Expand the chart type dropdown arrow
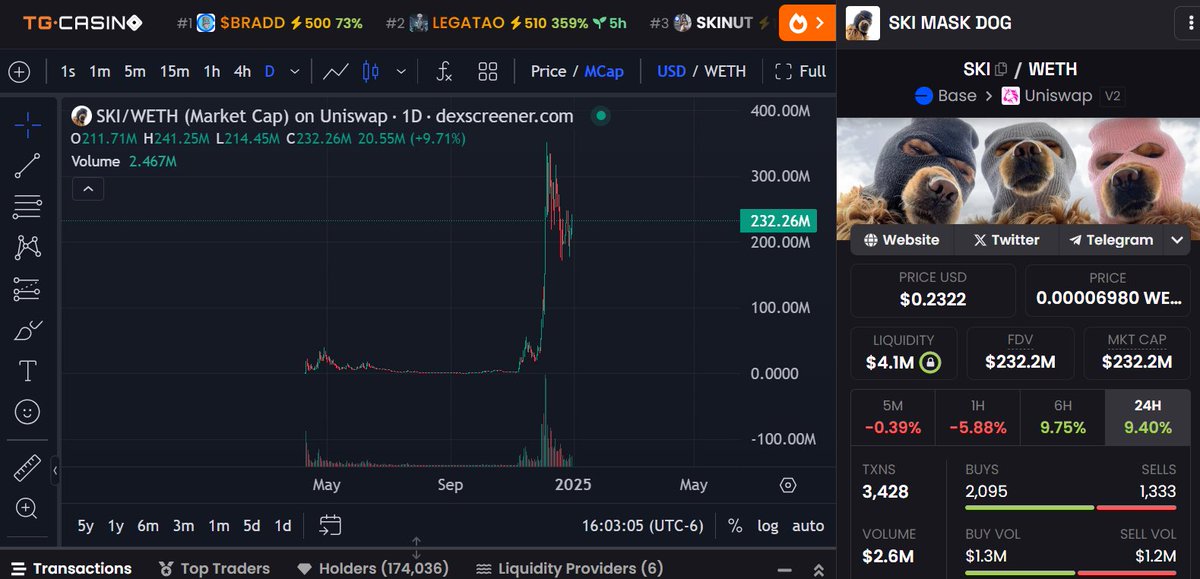This screenshot has width=1200, height=579. [x=401, y=72]
